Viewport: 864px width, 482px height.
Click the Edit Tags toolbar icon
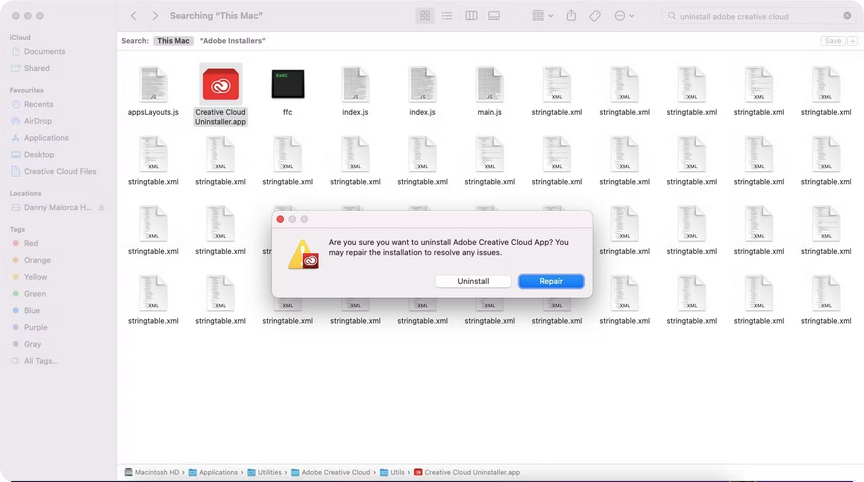[x=595, y=16]
